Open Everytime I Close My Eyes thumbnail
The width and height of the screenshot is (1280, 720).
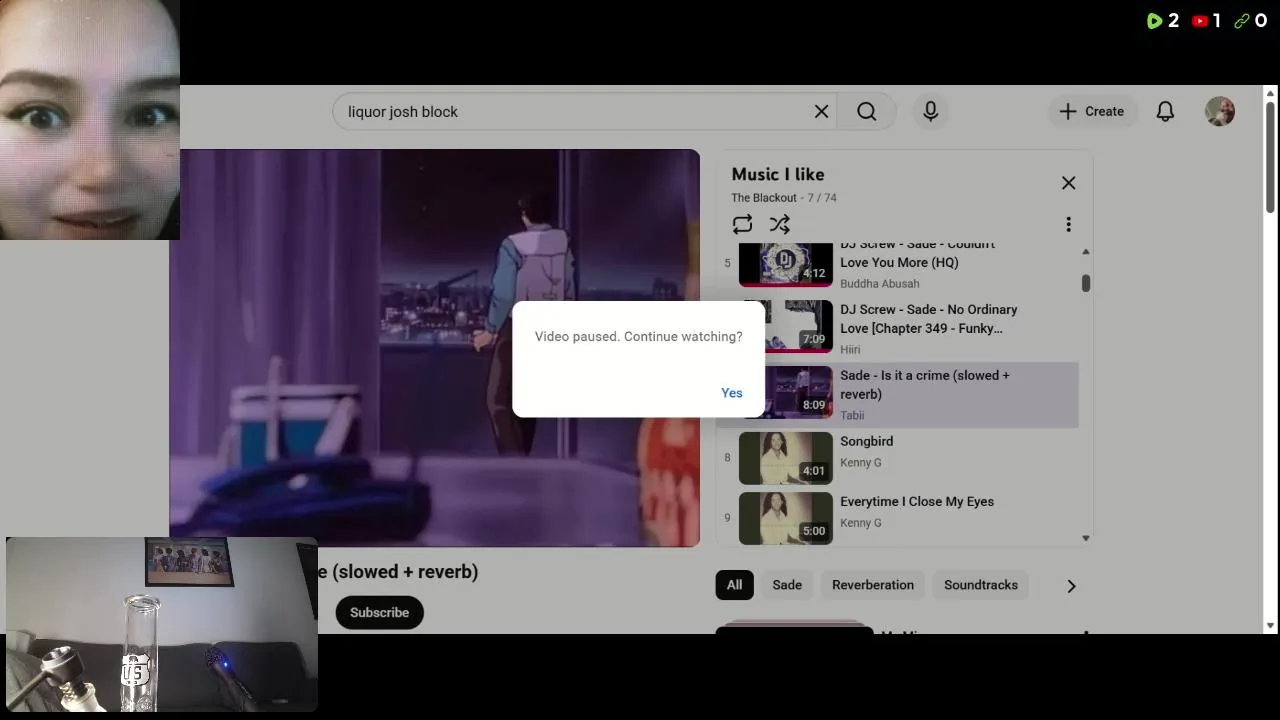[786, 518]
